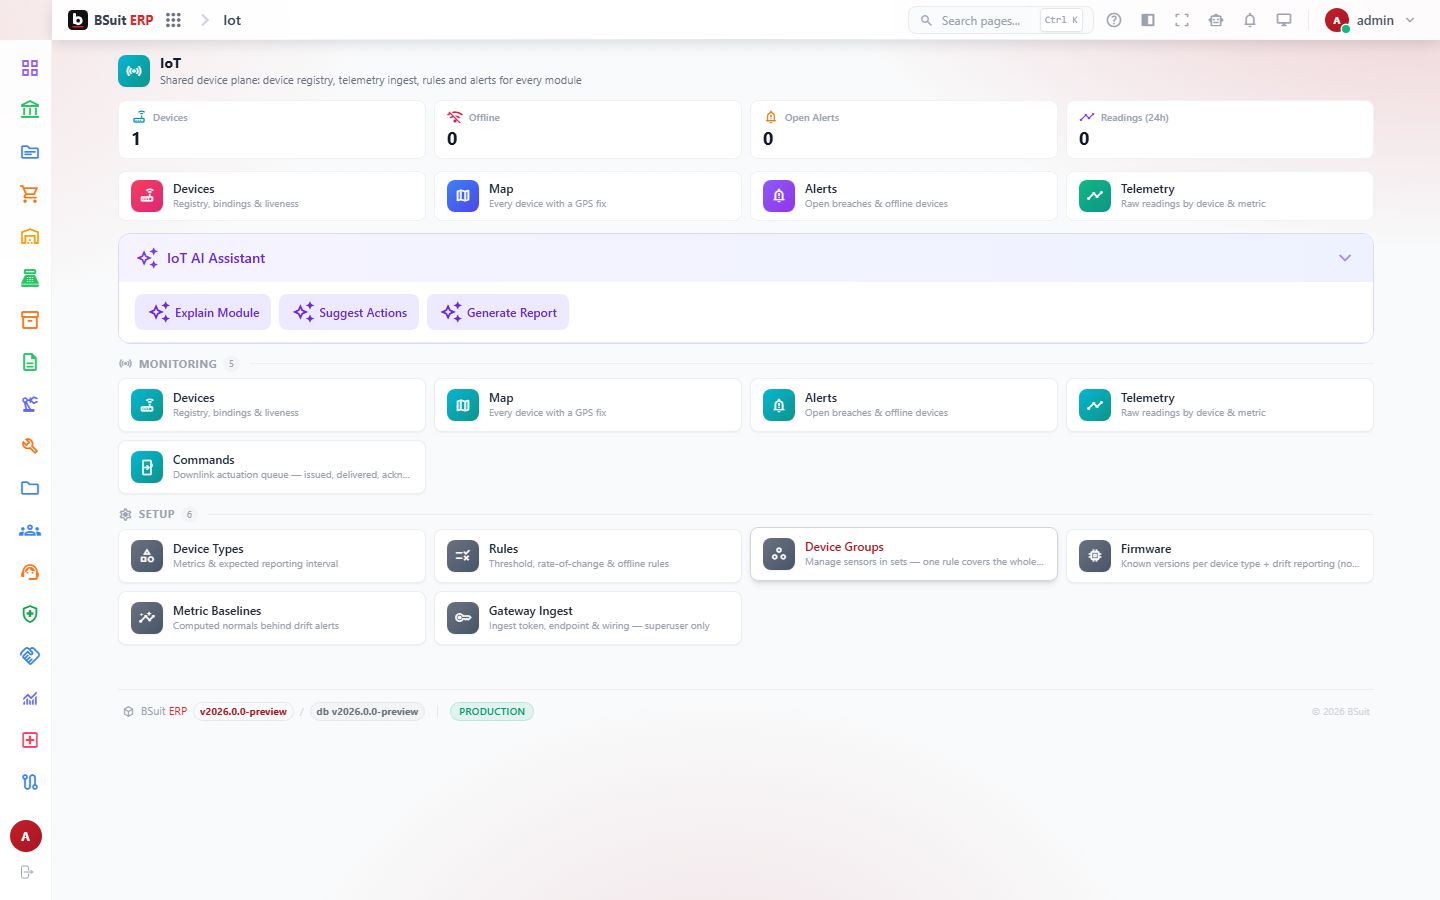The height and width of the screenshot is (900, 1440).
Task: Open the Map card under Monitoring
Action: click(x=588, y=405)
